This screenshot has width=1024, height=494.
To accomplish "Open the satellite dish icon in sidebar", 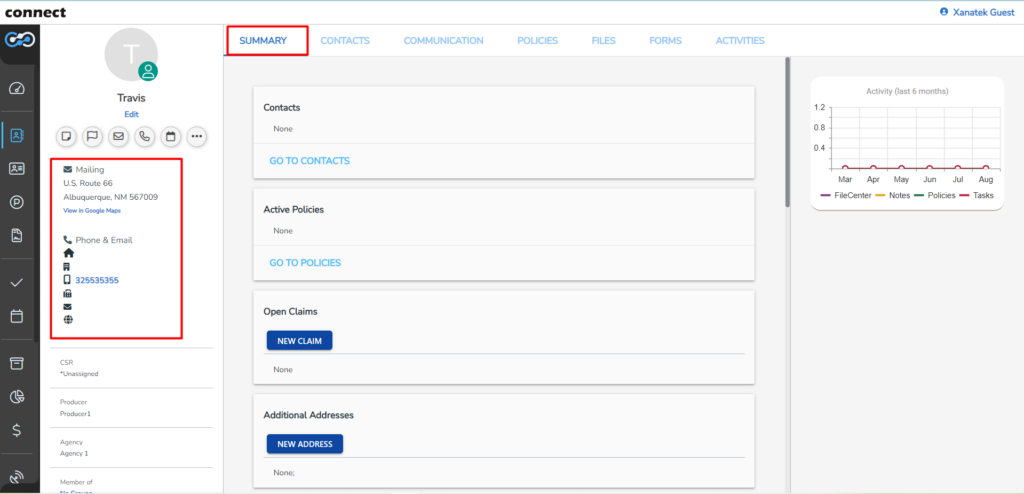I will pos(18,477).
